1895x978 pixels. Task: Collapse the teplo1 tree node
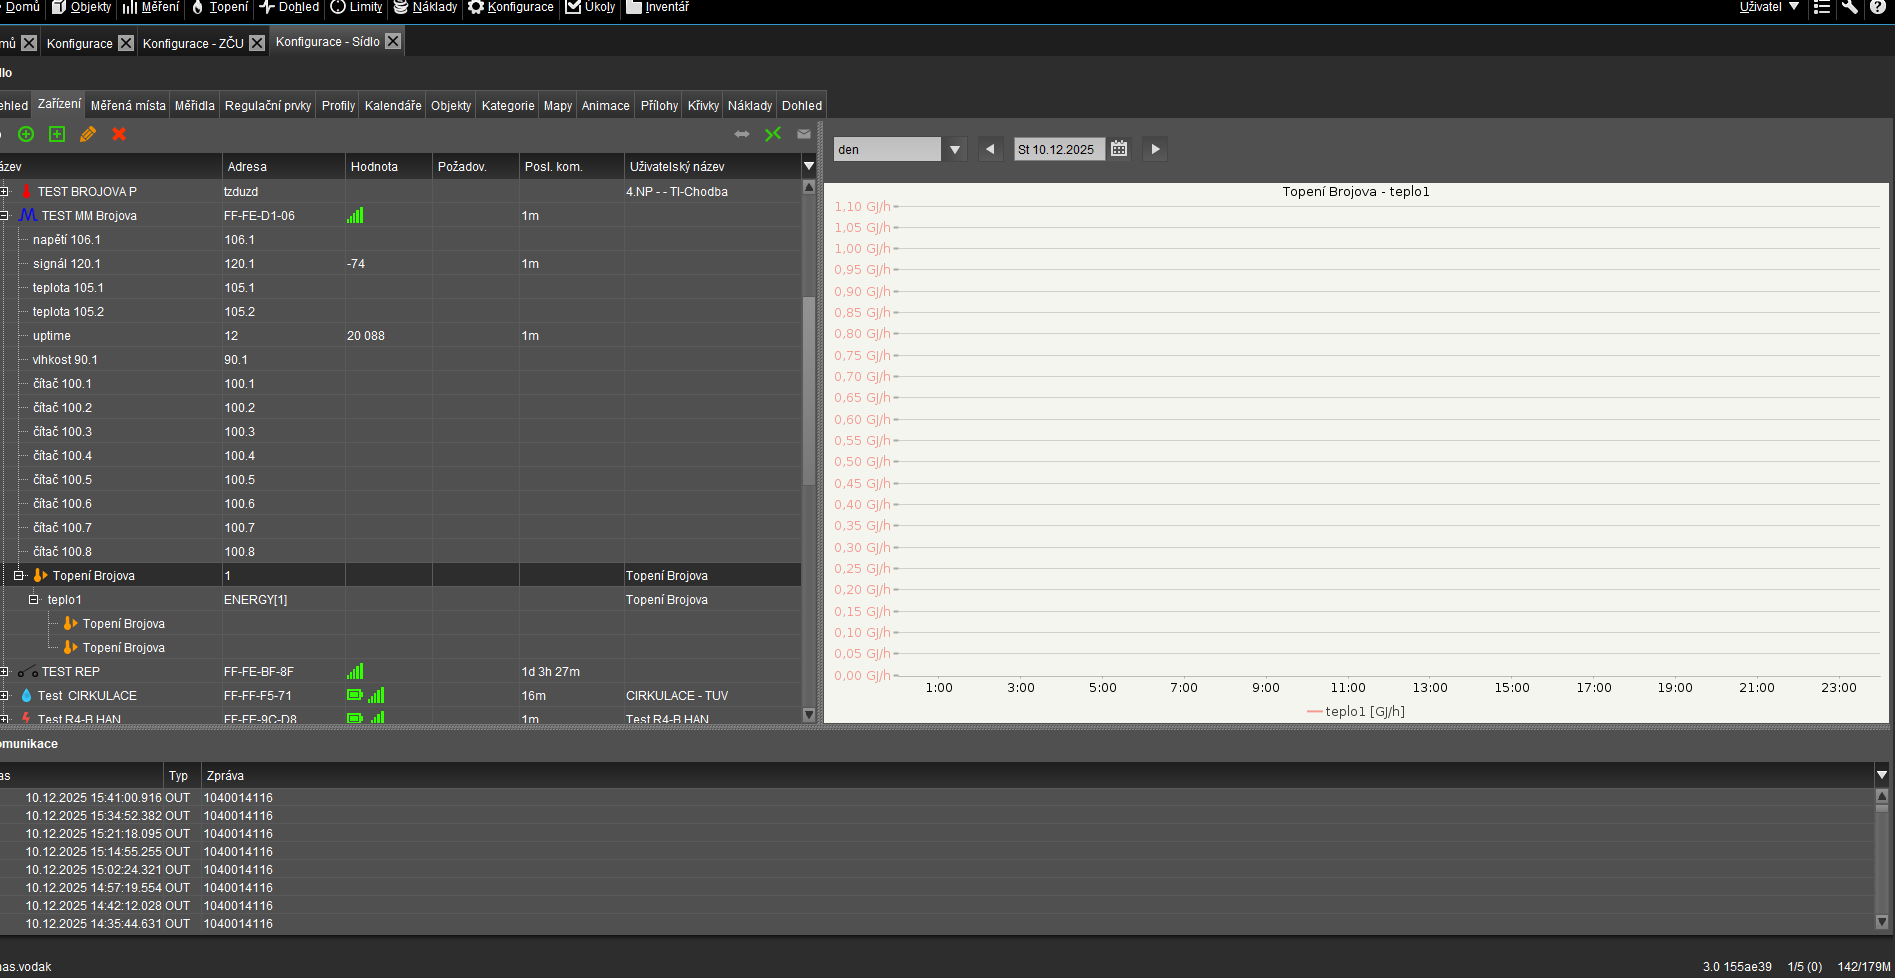33,599
